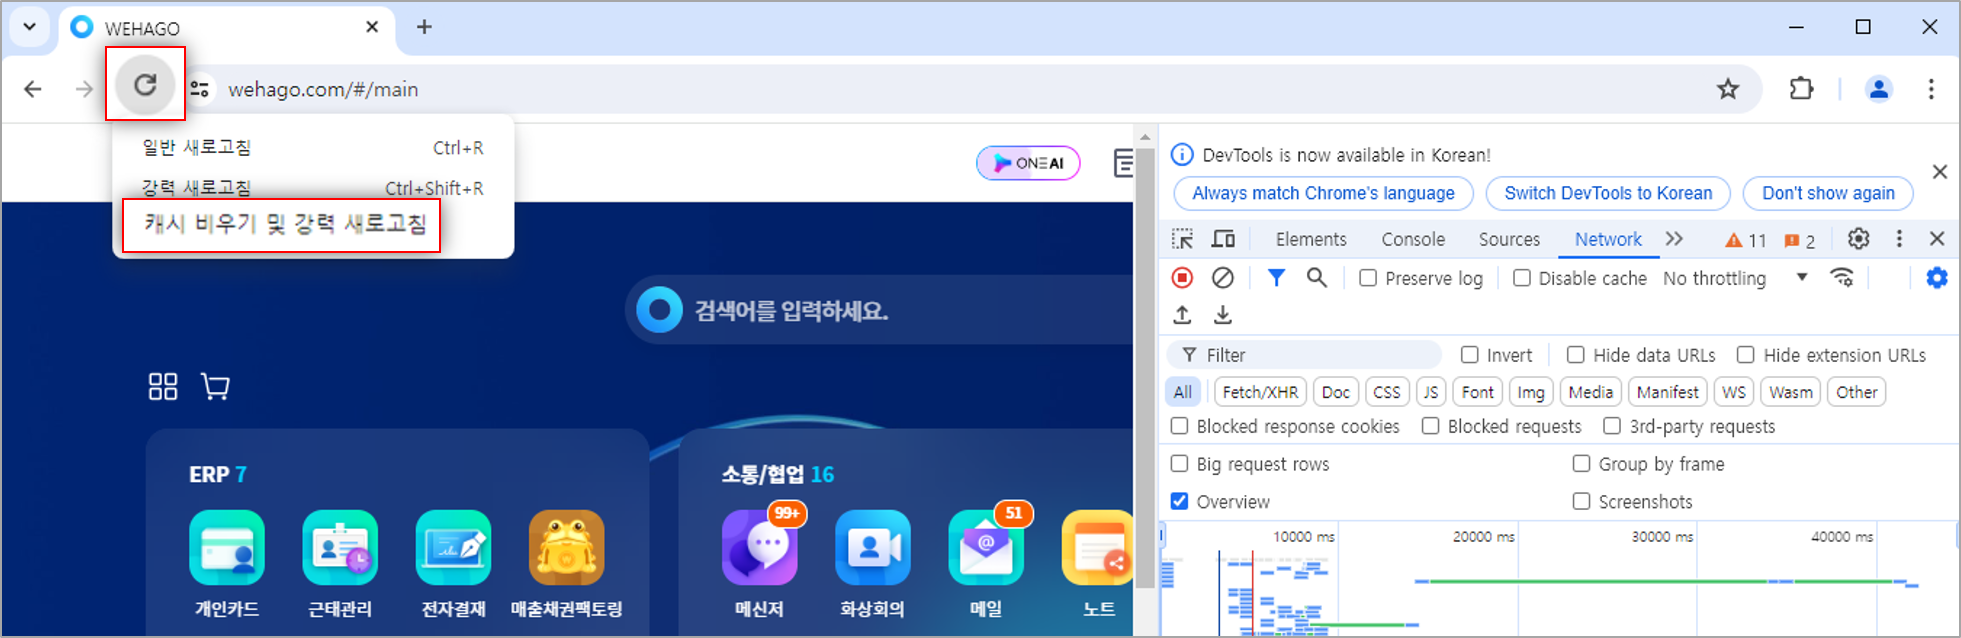
Task: Uncheck the Overview checkbox
Action: coord(1180,501)
